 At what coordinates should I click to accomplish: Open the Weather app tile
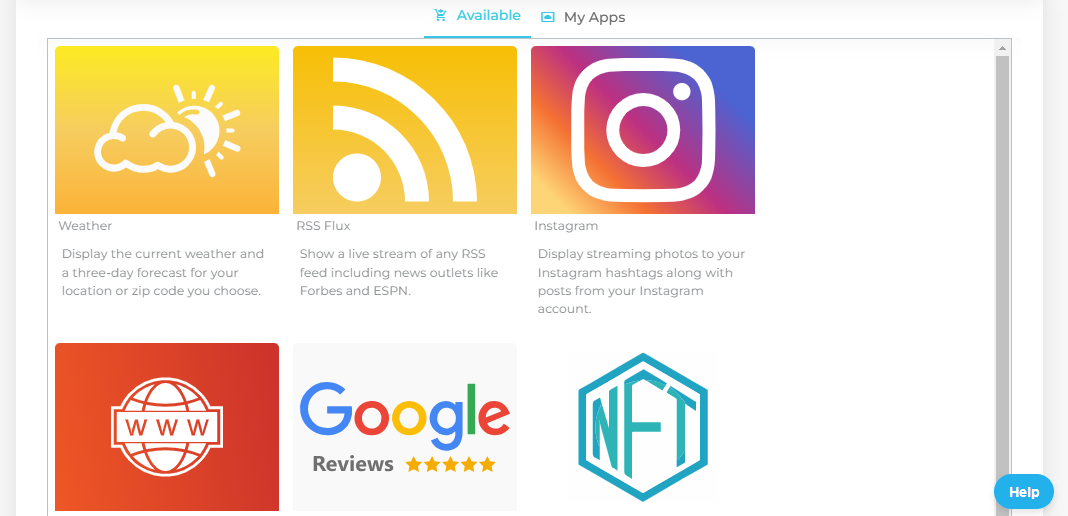(x=167, y=130)
